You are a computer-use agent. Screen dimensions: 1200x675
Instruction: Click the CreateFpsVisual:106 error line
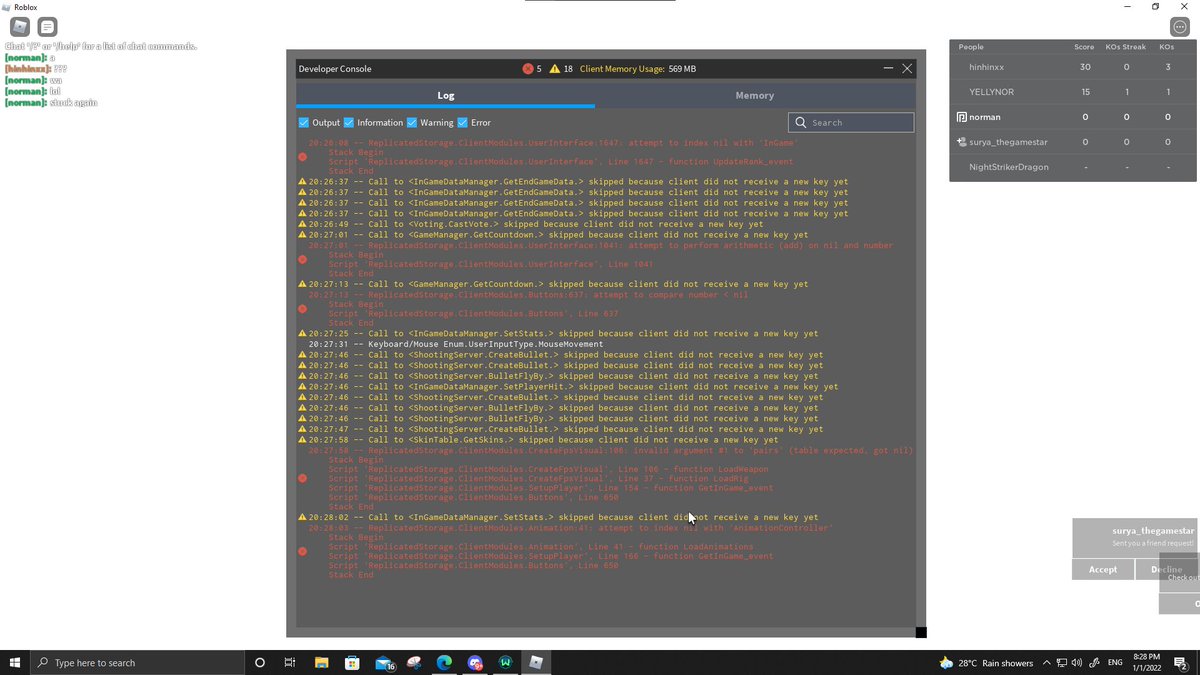pos(610,450)
